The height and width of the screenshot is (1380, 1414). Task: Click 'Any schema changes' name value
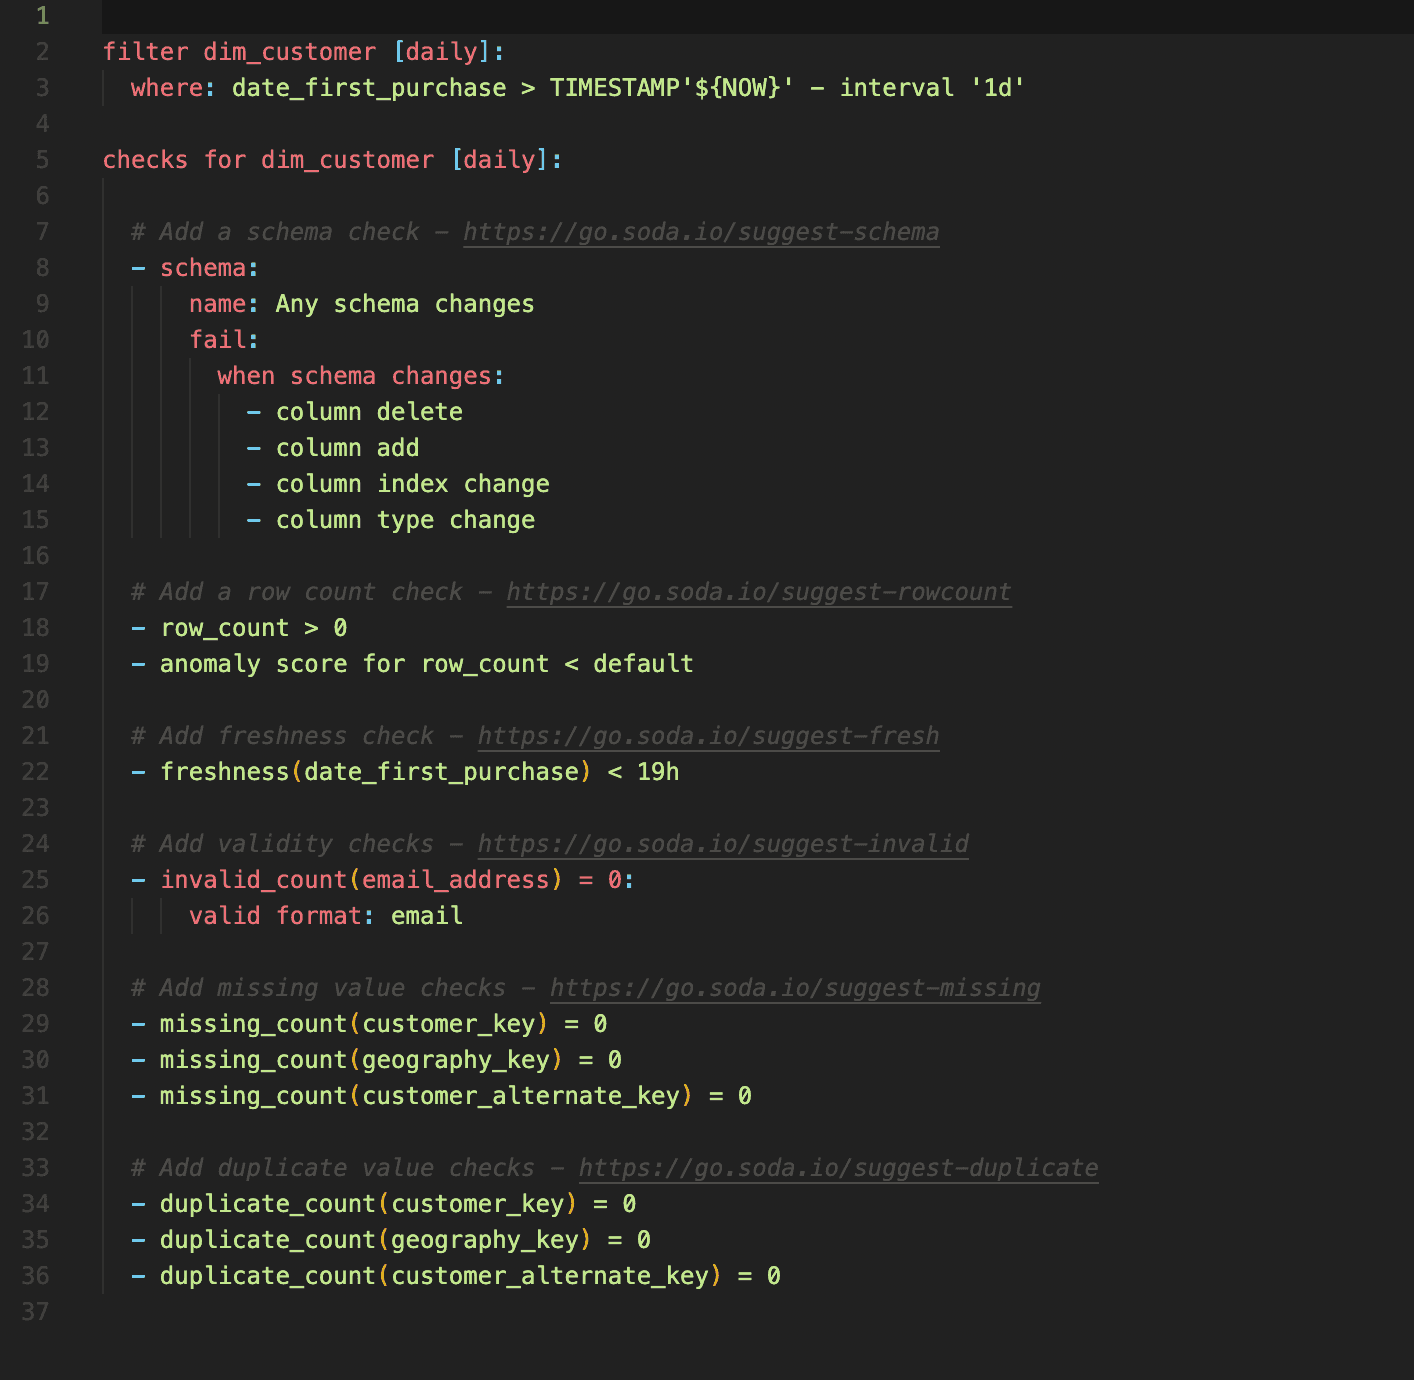[405, 304]
